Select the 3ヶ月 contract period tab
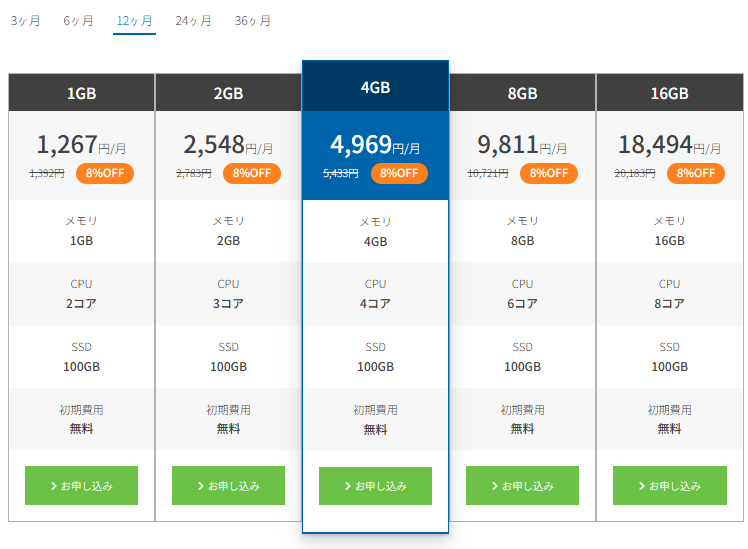748x549 pixels. 26,21
